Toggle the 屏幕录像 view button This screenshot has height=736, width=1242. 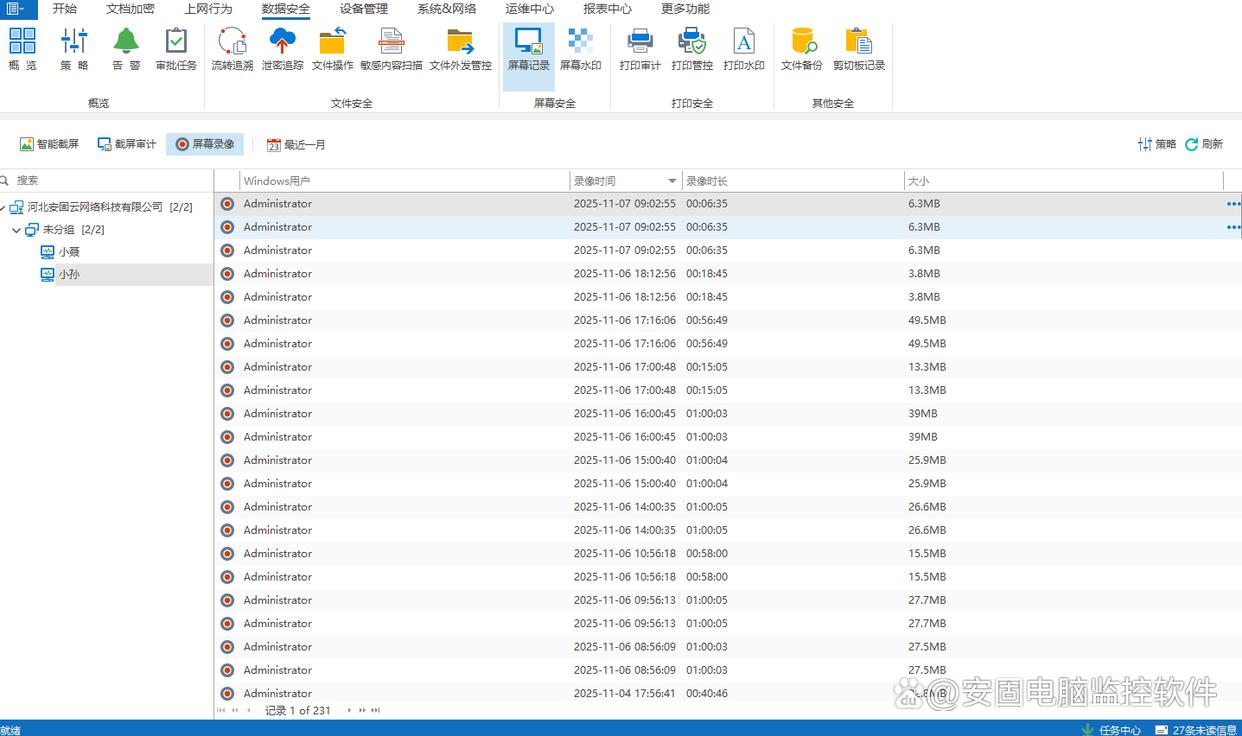click(x=205, y=144)
